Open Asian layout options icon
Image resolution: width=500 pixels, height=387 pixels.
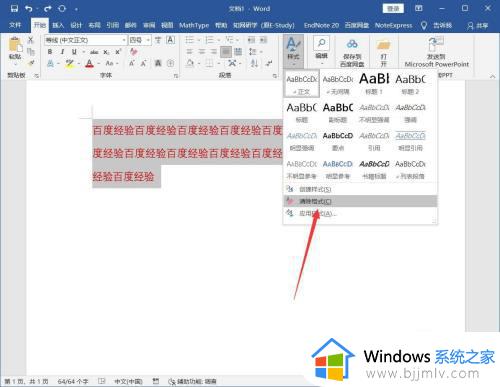232,63
